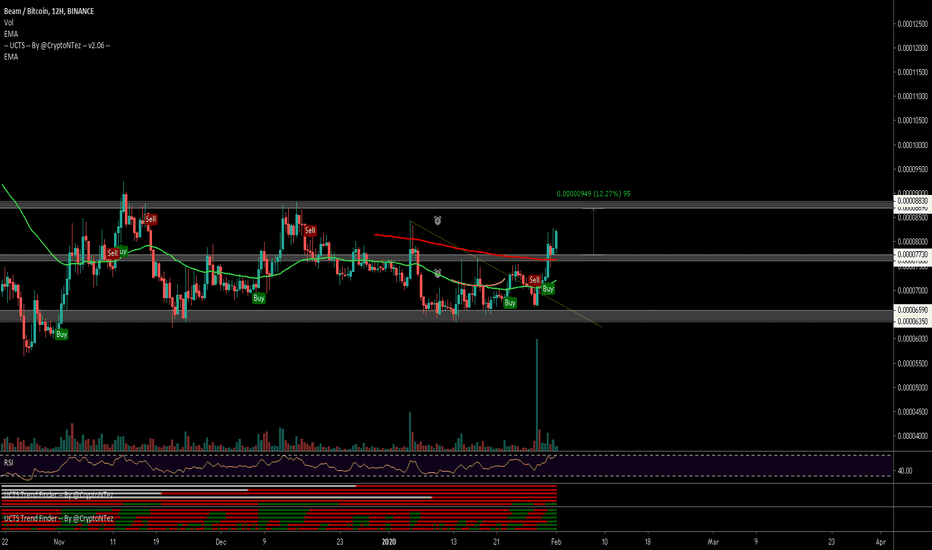Screen dimensions: 932x550
Task: Click the lower alarm clock alert icon
Action: 437,274
